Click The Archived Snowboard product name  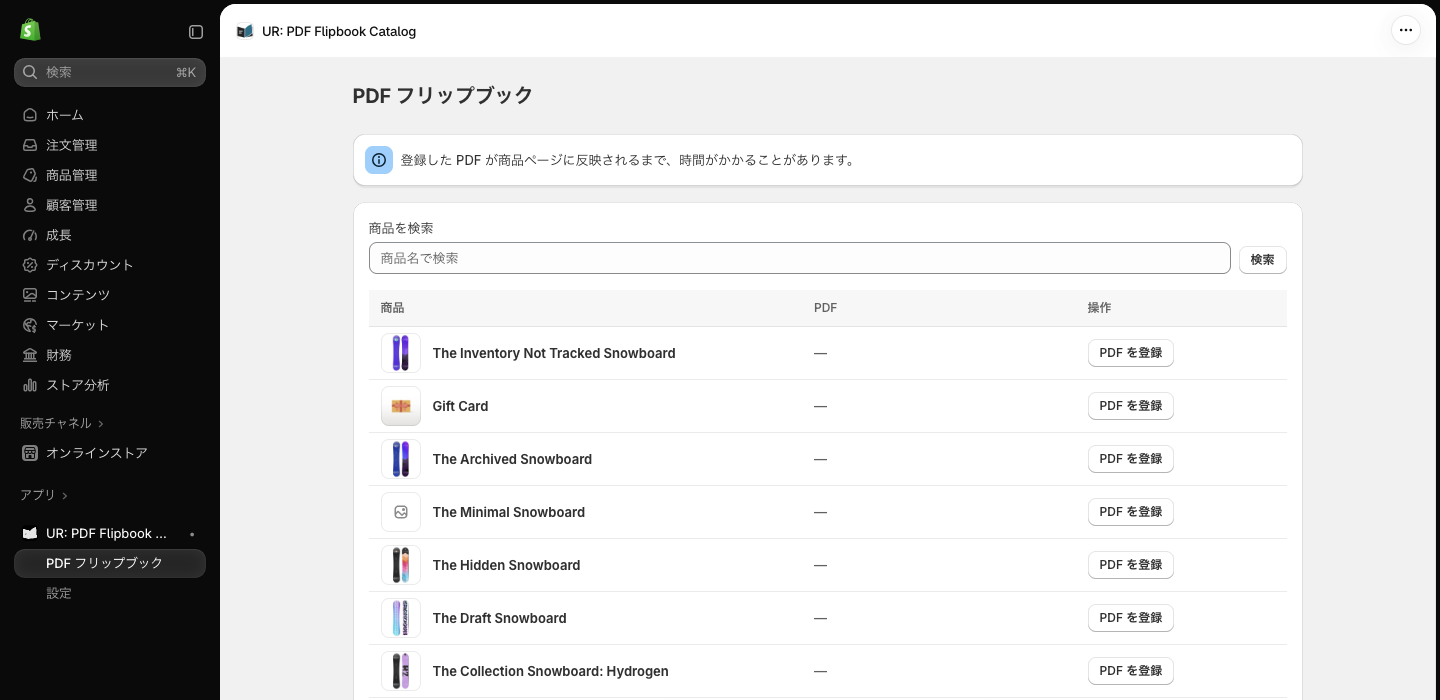pos(512,459)
